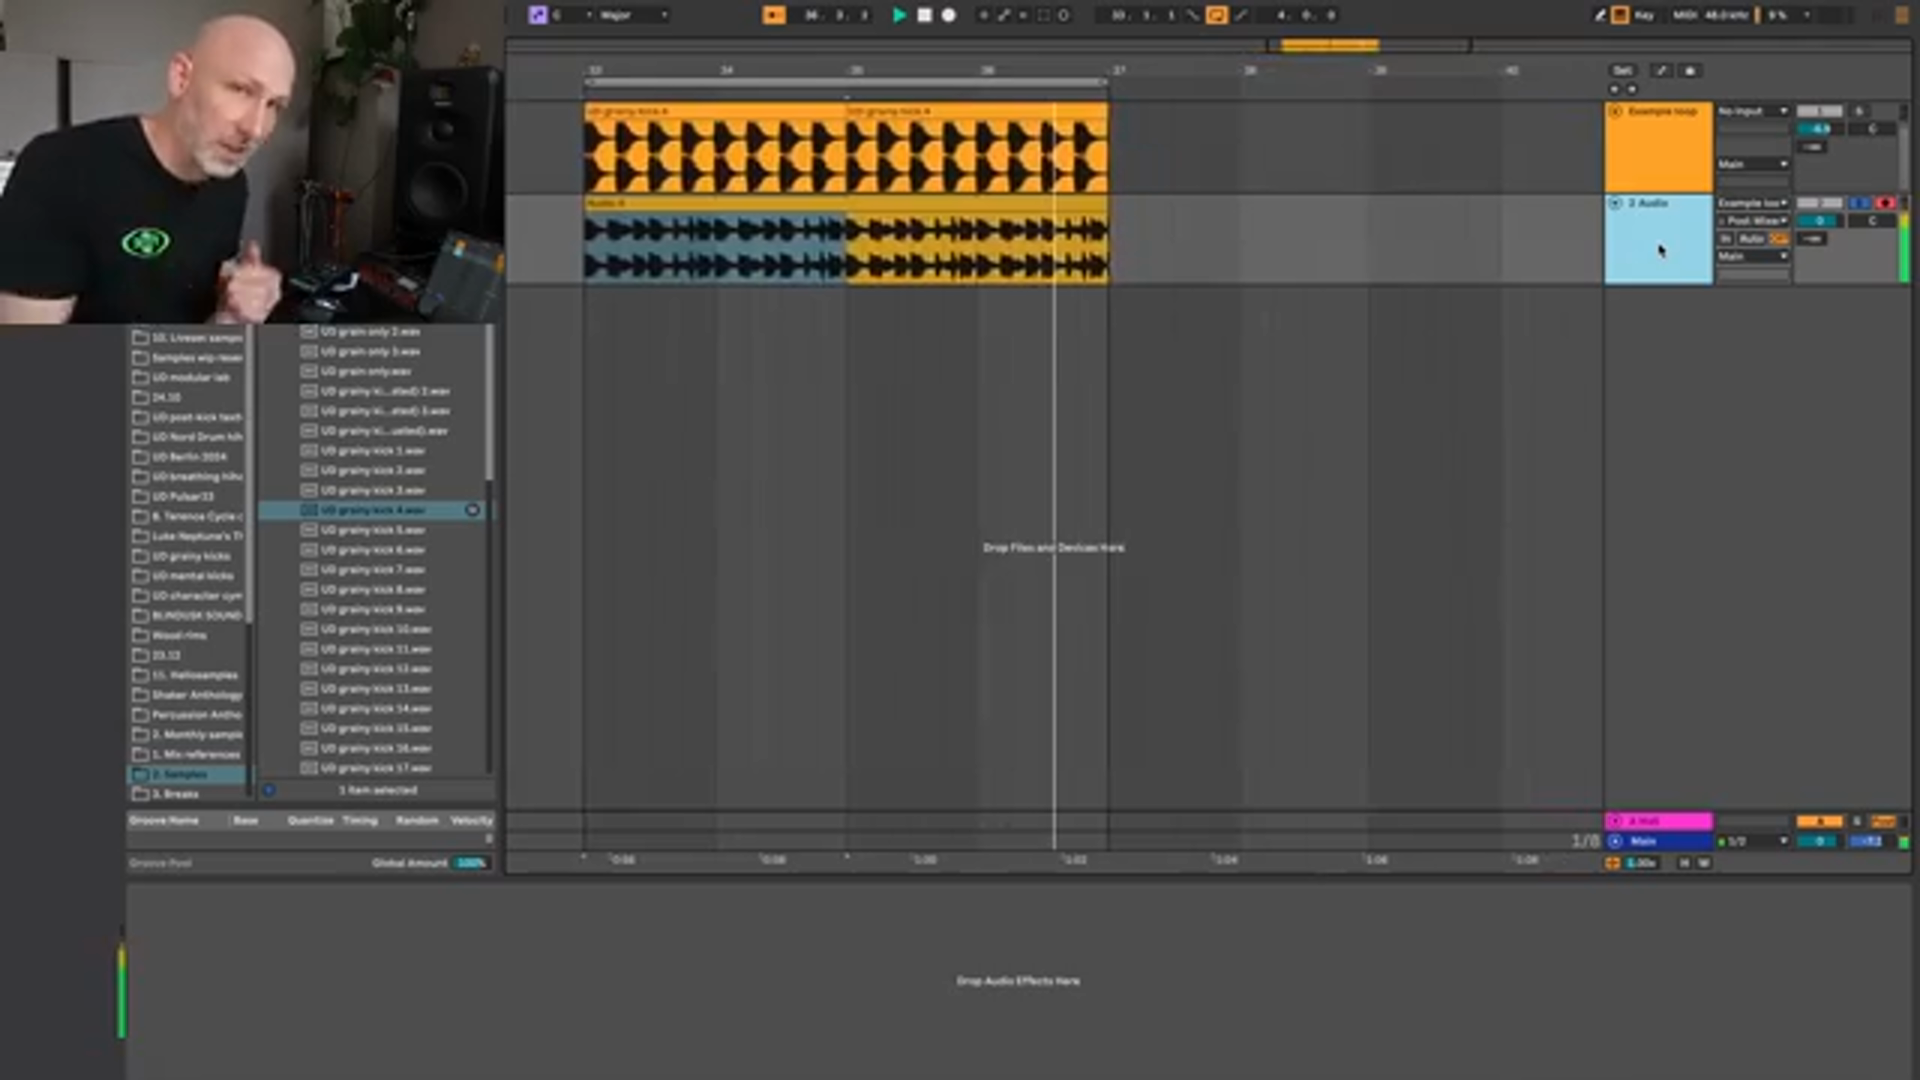Click the lock envelopes icon above tracks
The width and height of the screenshot is (1920, 1080).
point(1690,71)
